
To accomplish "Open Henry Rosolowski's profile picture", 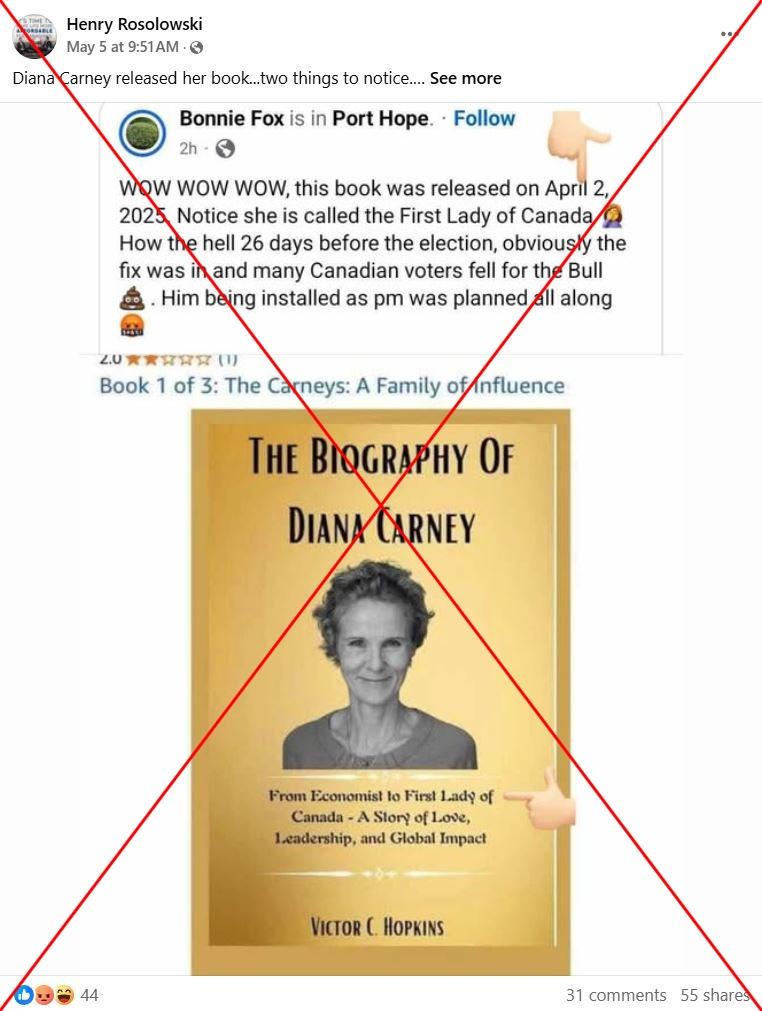I will (34, 35).
